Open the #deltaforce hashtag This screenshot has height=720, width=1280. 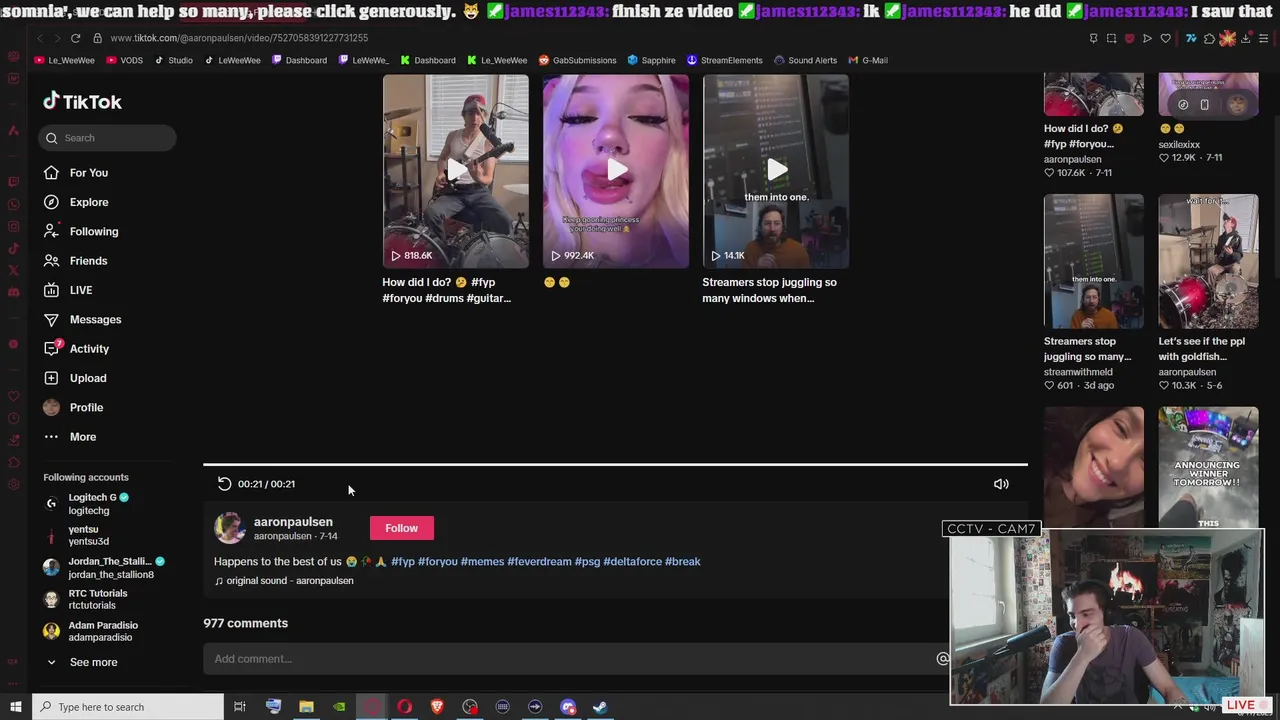632,562
